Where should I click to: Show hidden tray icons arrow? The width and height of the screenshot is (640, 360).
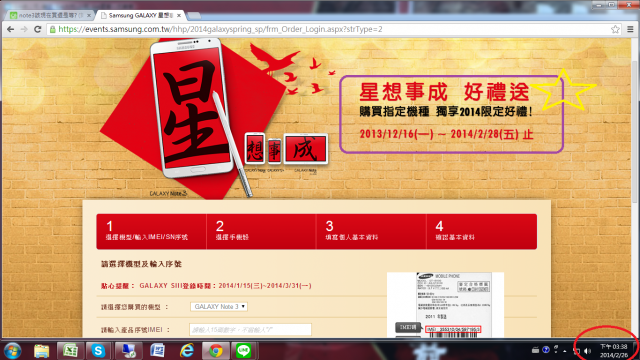click(x=565, y=351)
